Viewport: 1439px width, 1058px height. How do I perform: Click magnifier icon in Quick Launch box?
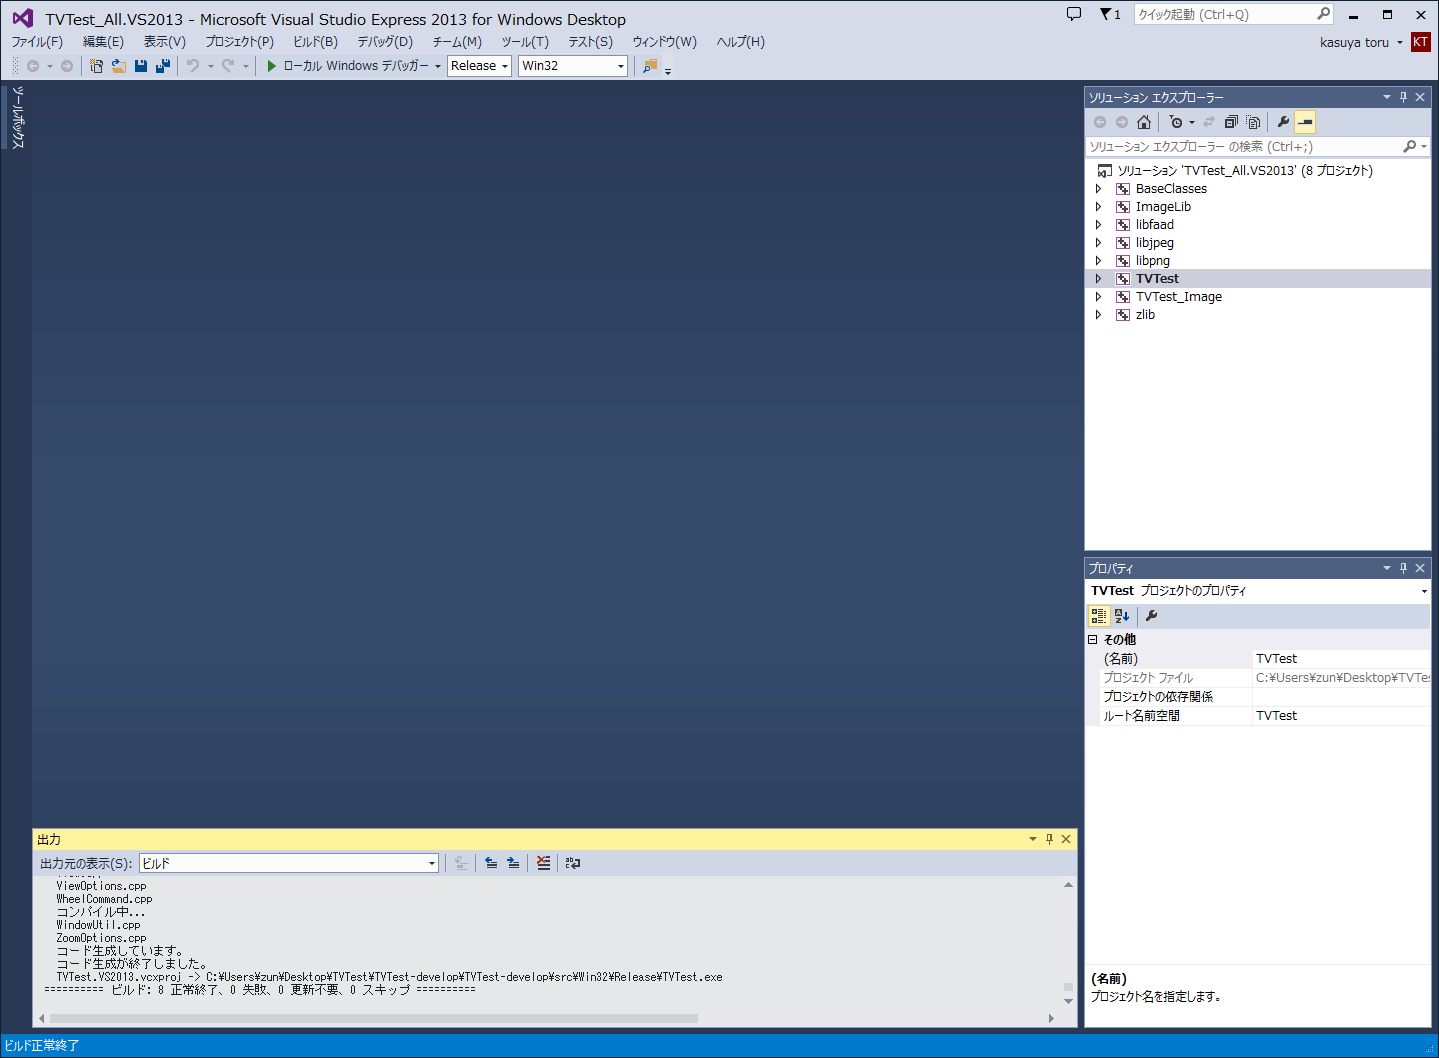coord(1323,14)
